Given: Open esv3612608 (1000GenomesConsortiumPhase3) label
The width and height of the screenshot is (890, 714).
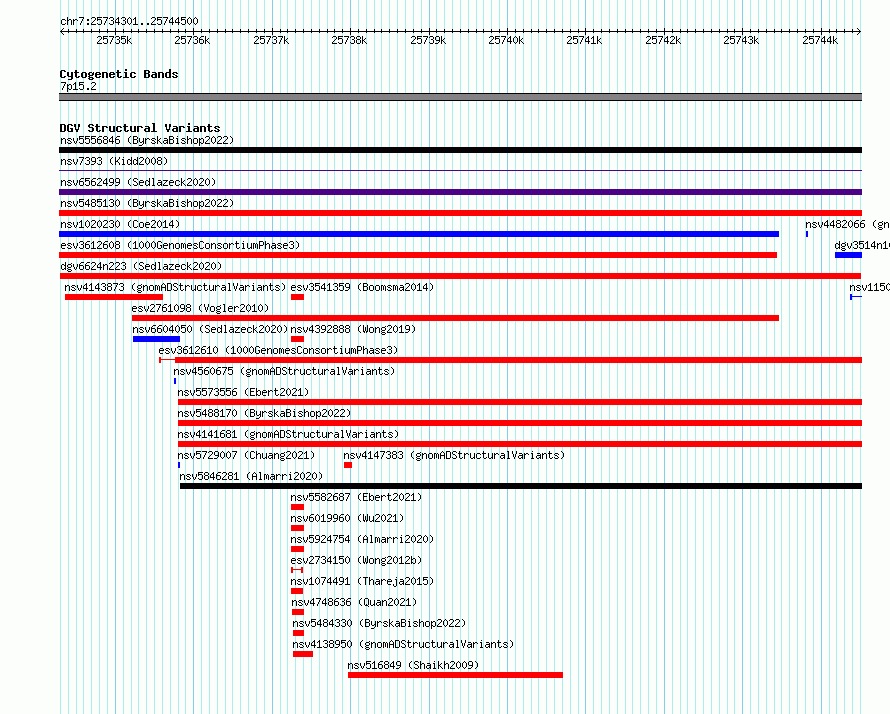Looking at the screenshot, I should click(x=180, y=245).
